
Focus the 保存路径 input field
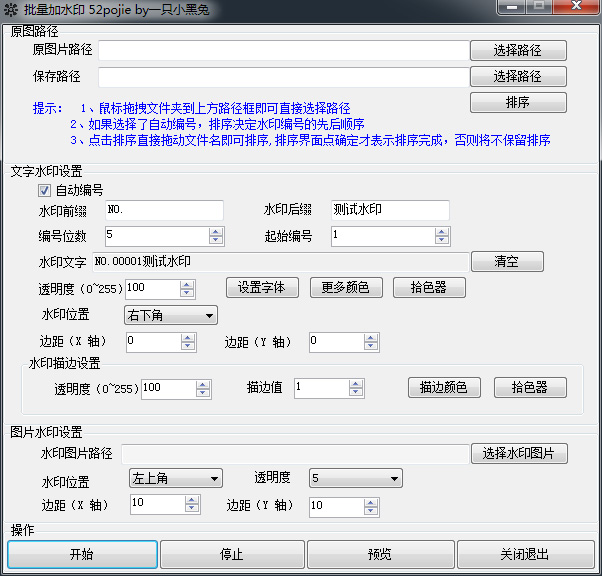point(284,76)
